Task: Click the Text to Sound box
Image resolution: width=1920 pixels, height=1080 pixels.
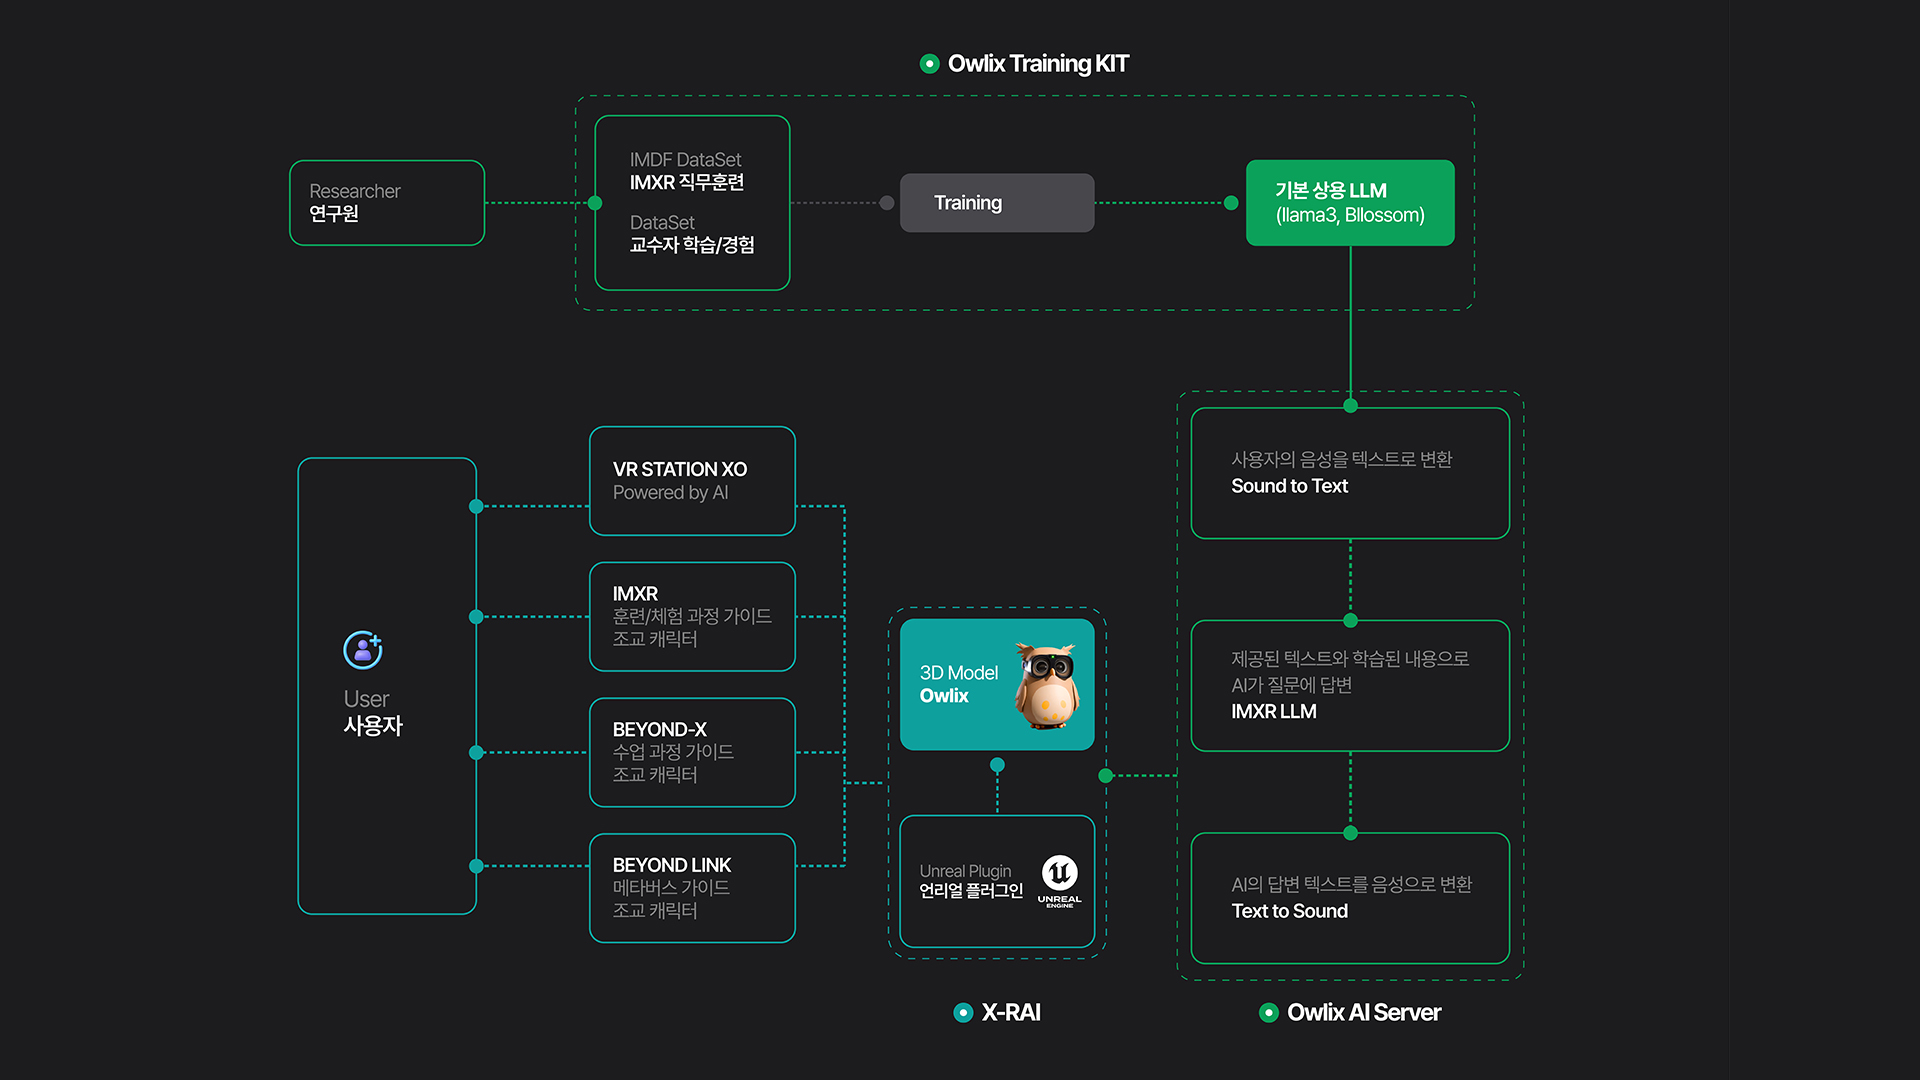Action: [1350, 898]
